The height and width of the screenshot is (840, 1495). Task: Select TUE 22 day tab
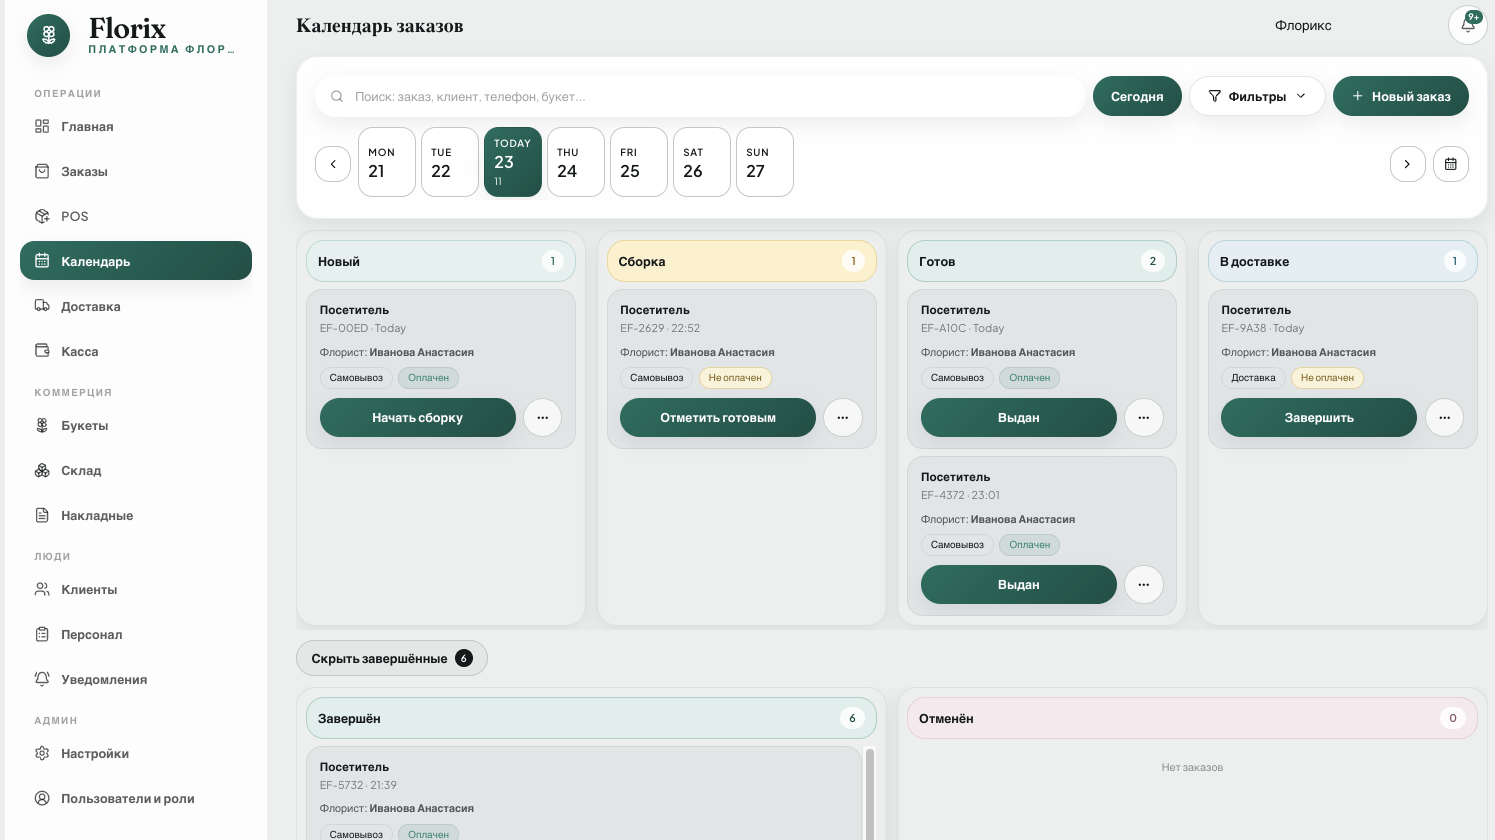pyautogui.click(x=450, y=162)
